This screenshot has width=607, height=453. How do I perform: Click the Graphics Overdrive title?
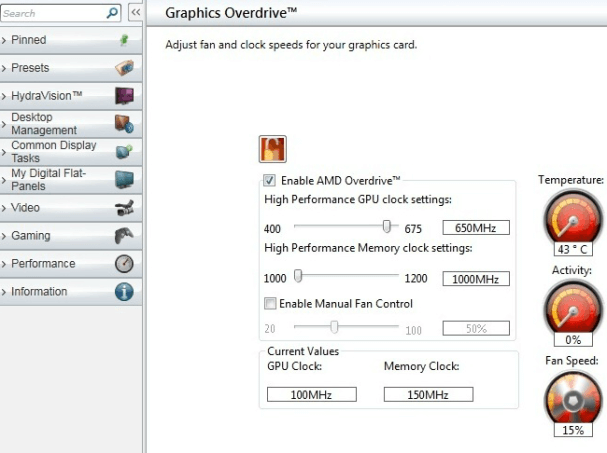[x=231, y=13]
